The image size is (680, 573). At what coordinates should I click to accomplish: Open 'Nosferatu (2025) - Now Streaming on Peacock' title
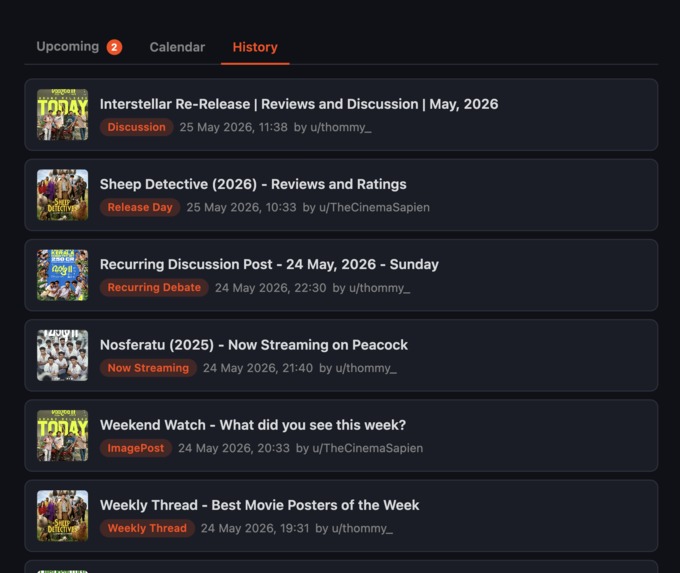(254, 345)
